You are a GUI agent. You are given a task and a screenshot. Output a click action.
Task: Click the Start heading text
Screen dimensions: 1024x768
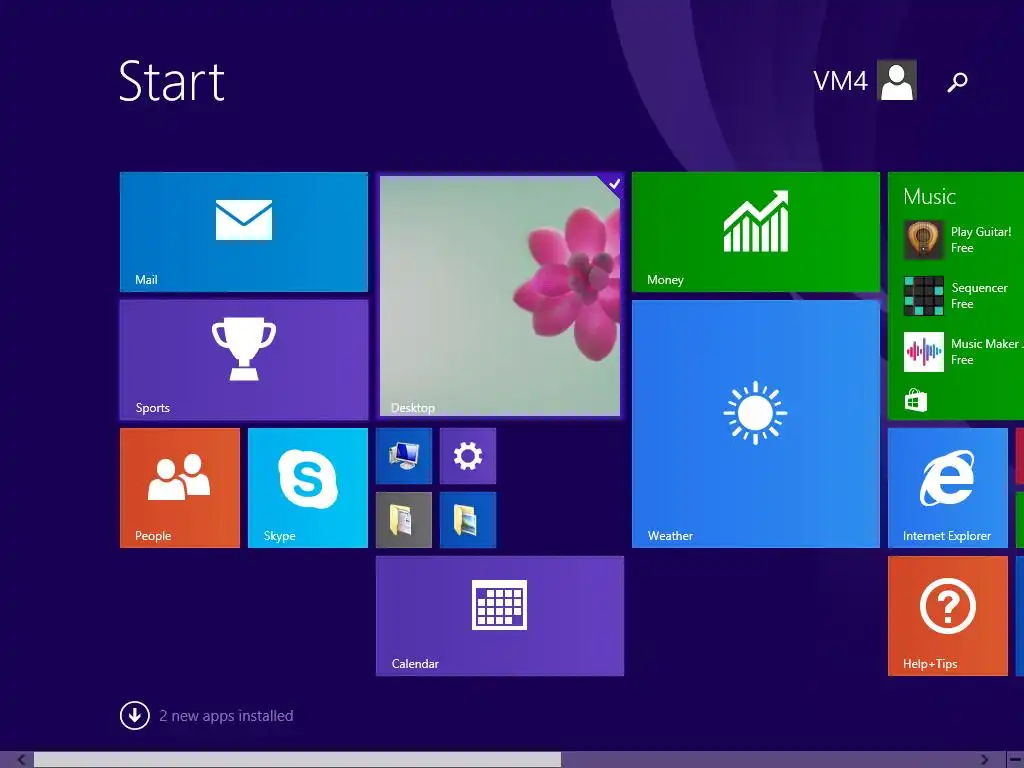click(172, 81)
